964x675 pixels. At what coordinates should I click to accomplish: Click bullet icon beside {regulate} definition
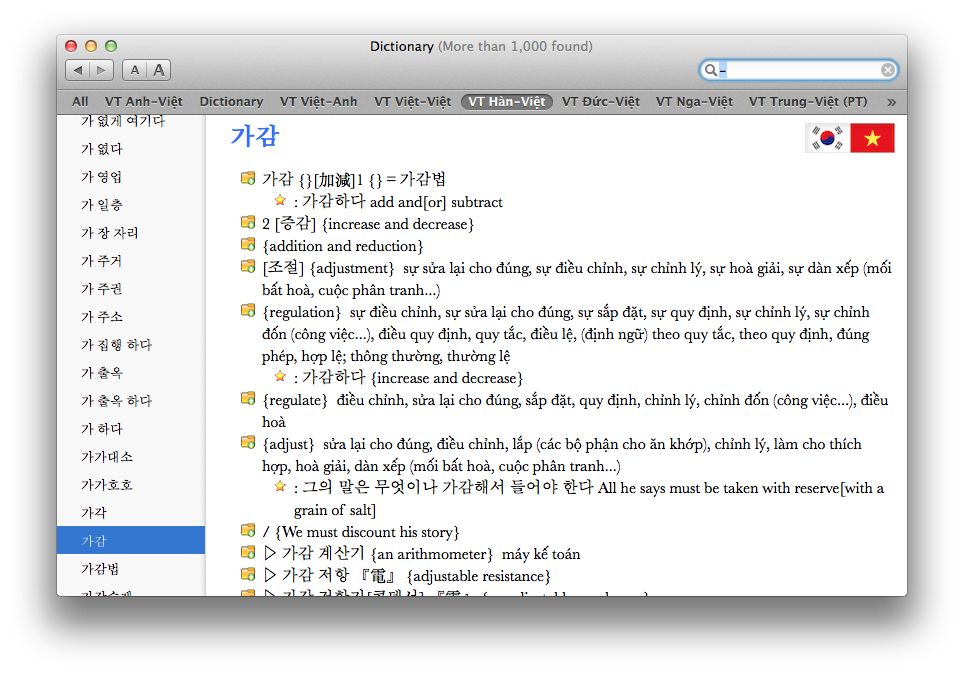[248, 398]
